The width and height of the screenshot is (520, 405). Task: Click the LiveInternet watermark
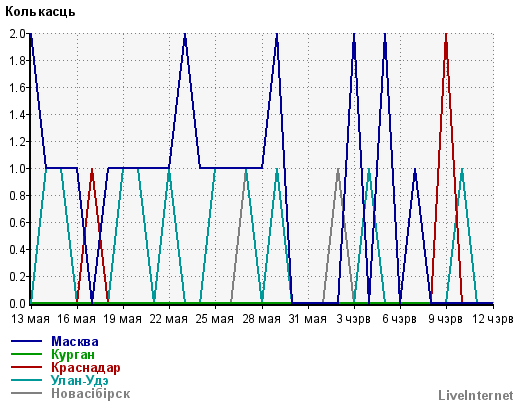click(x=476, y=395)
